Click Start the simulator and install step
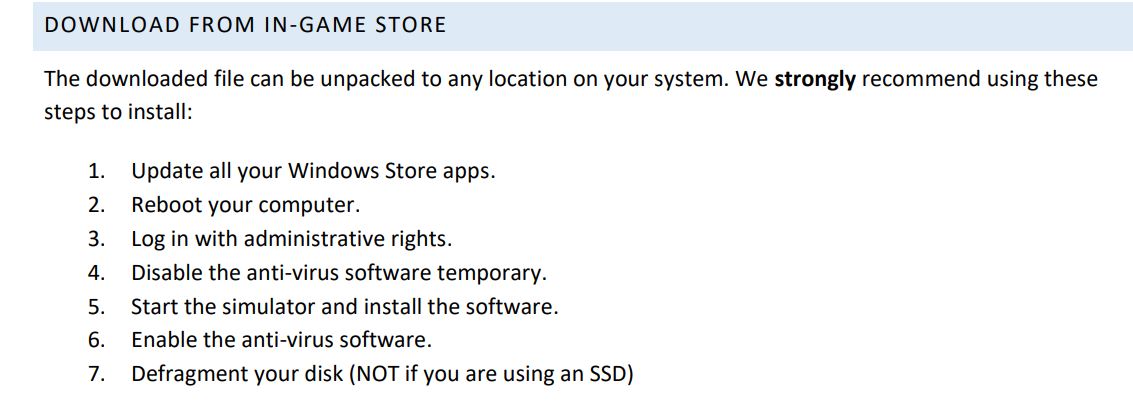This screenshot has width=1133, height=414. [345, 306]
